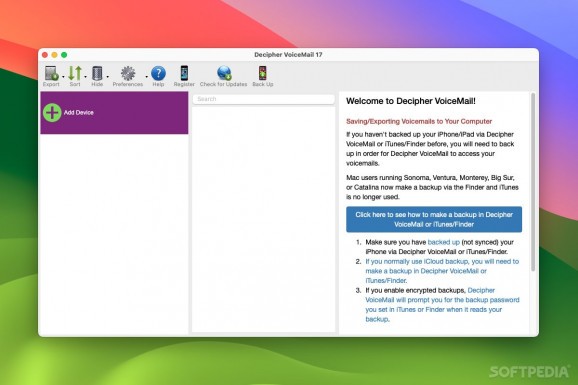Click the welcome panel vertical scrollbar
This screenshot has width=578, height=385.
tap(533, 183)
